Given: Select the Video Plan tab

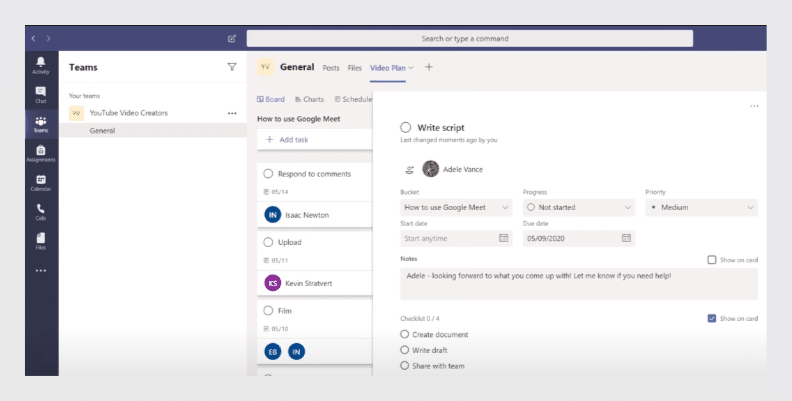Looking at the screenshot, I should pyautogui.click(x=387, y=68).
